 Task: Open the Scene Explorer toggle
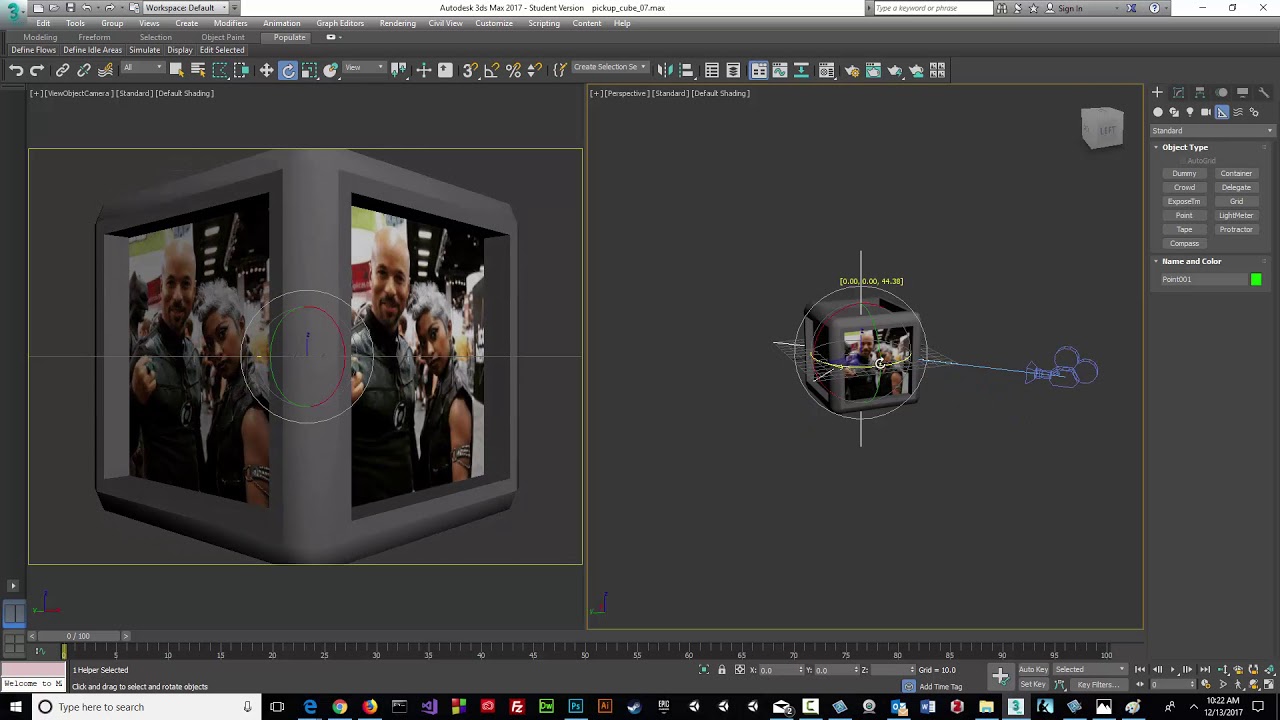712,70
